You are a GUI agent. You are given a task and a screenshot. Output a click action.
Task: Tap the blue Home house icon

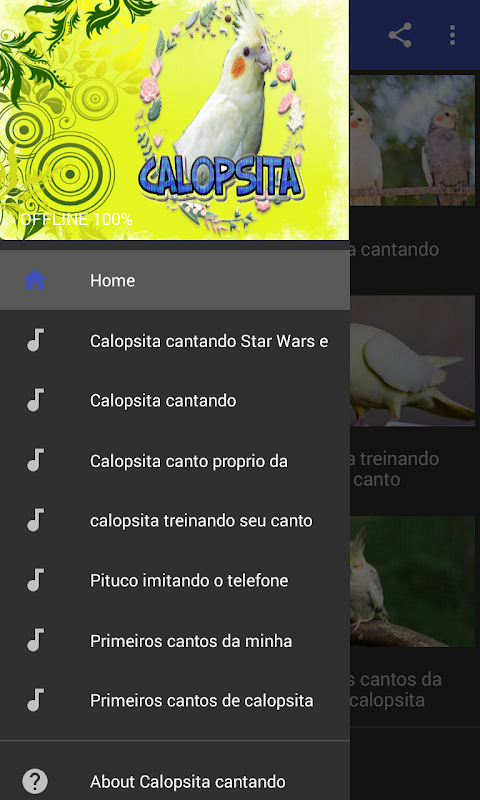point(35,280)
